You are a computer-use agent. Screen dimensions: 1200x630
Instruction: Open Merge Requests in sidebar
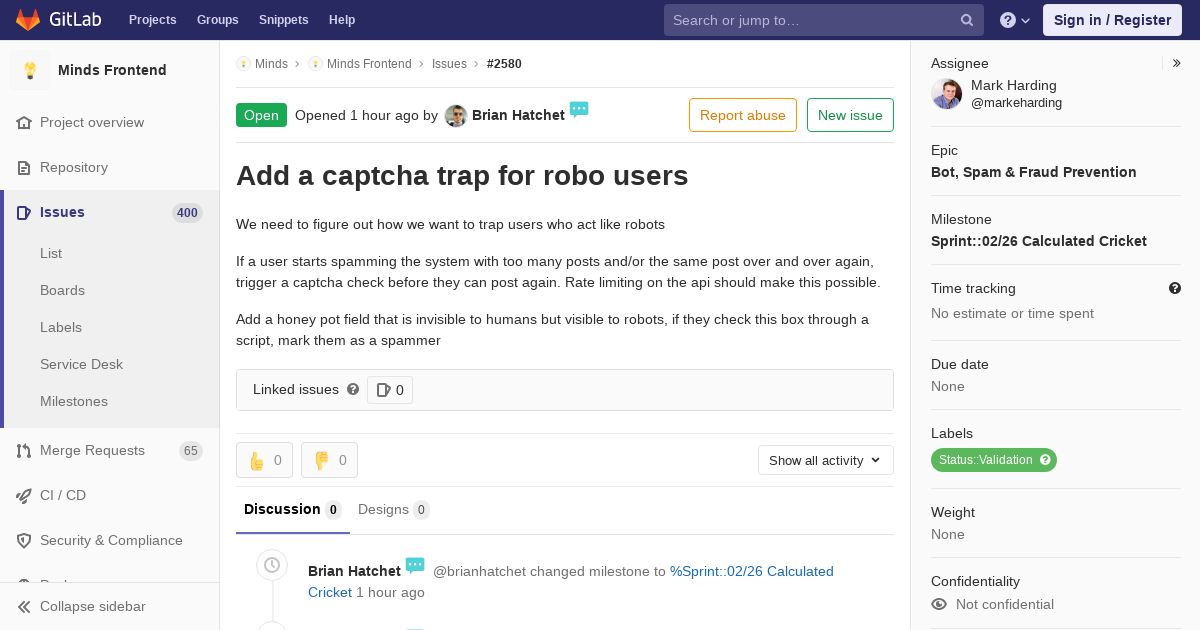click(x=110, y=451)
